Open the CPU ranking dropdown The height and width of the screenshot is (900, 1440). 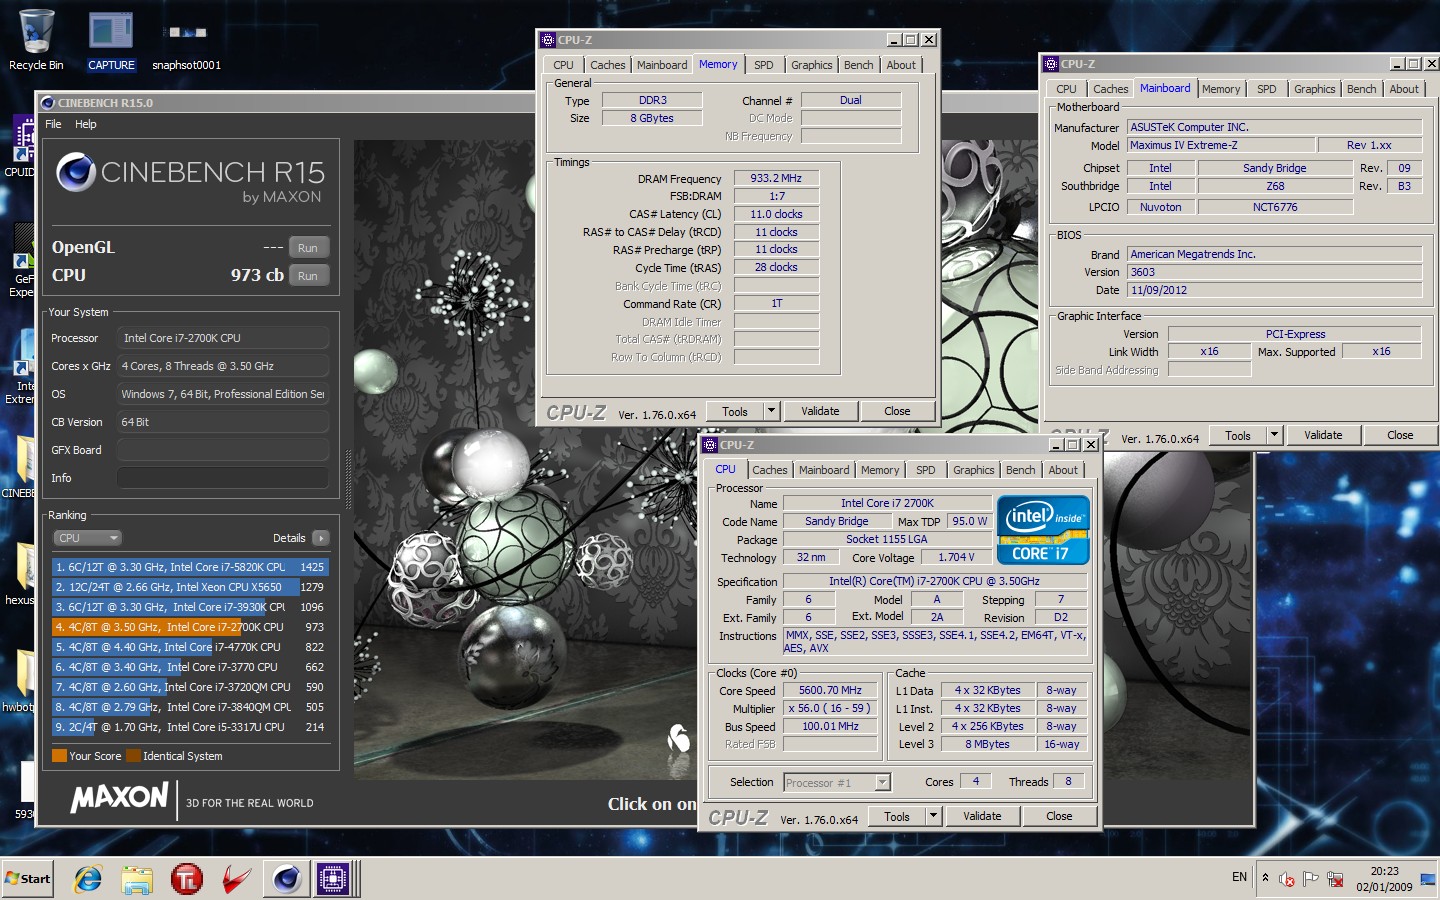click(x=87, y=538)
